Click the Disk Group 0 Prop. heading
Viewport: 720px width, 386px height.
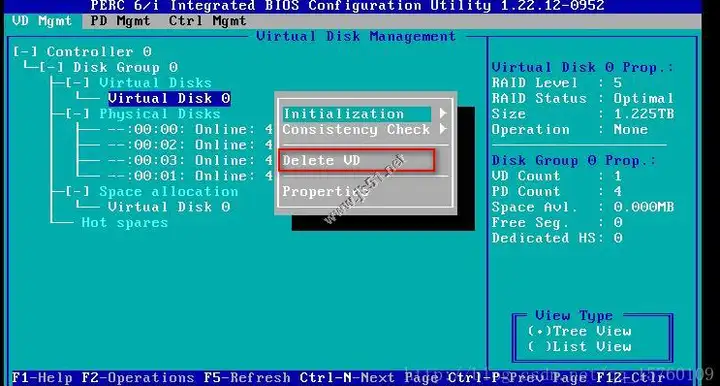point(574,161)
